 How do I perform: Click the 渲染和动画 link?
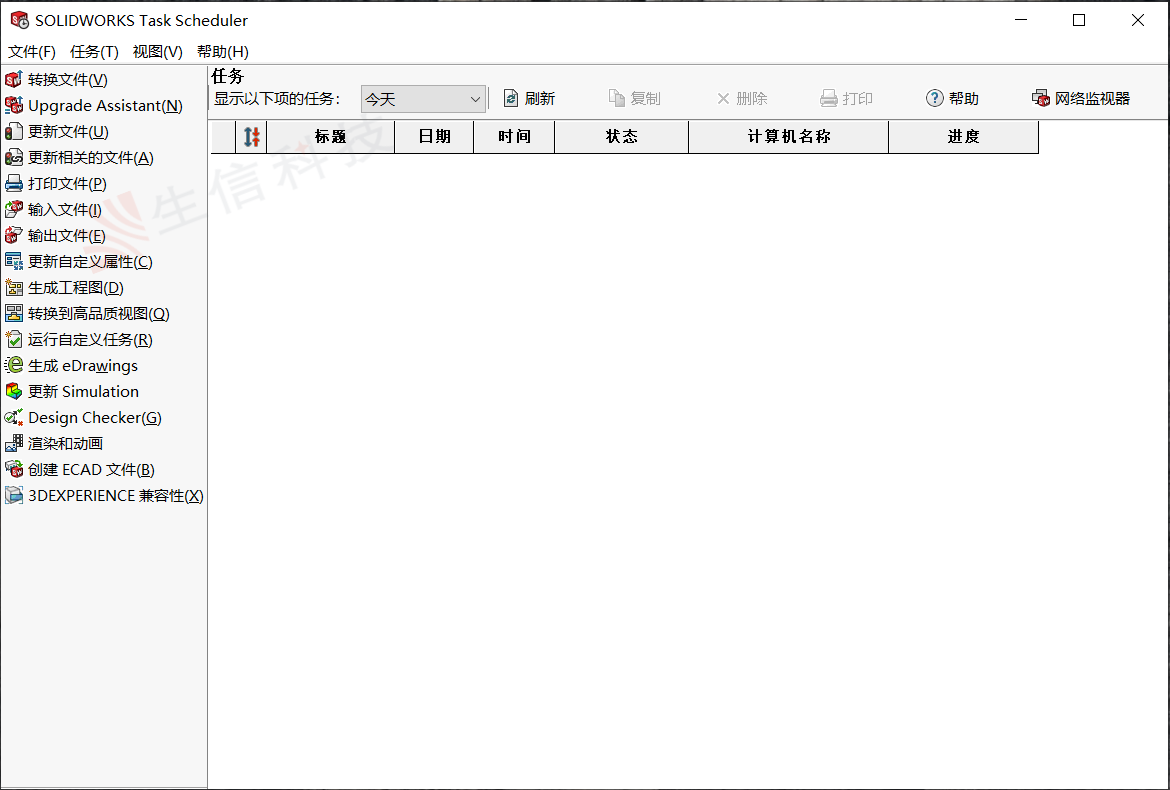[x=65, y=444]
